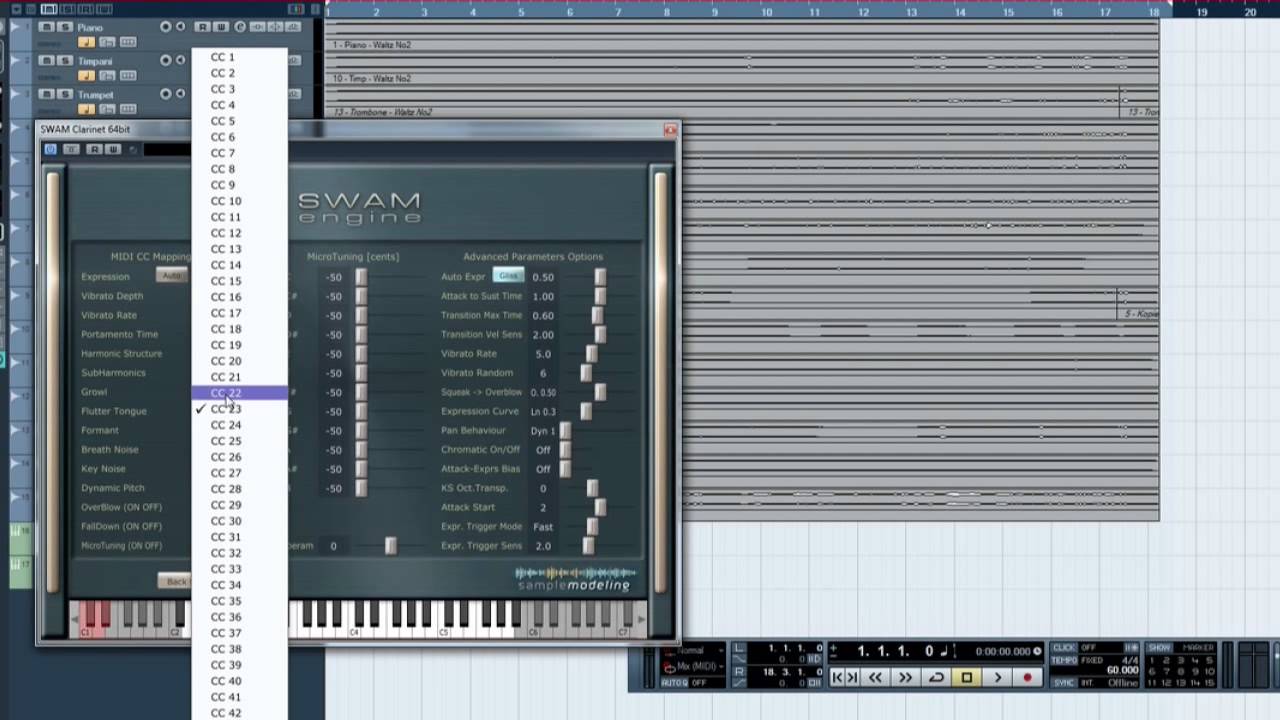Choose CC 11 in the CC menu
Image resolution: width=1280 pixels, height=720 pixels.
point(239,217)
